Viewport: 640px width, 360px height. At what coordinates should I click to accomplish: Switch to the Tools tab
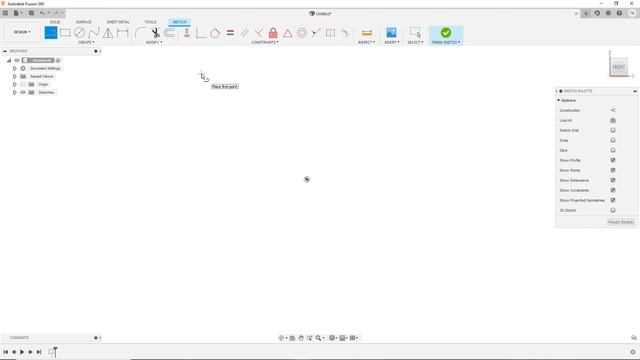pos(150,22)
